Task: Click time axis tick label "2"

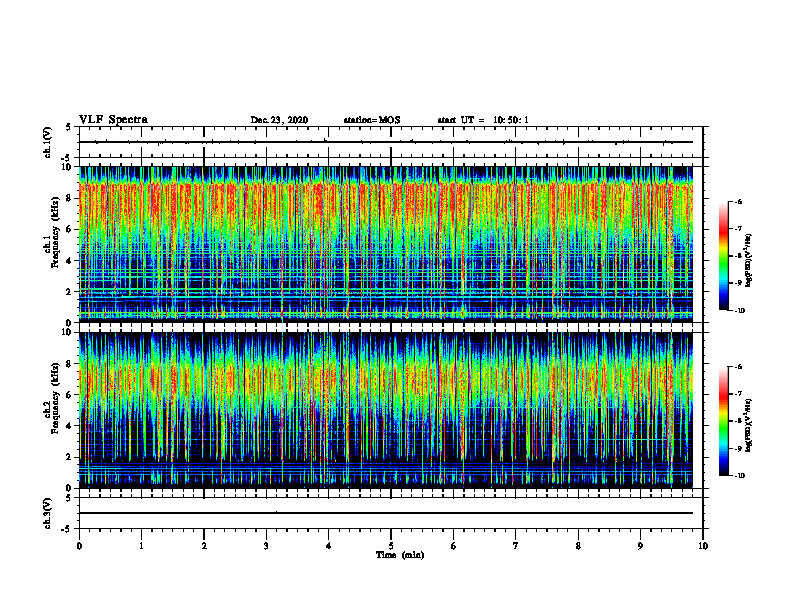Action: 204,546
